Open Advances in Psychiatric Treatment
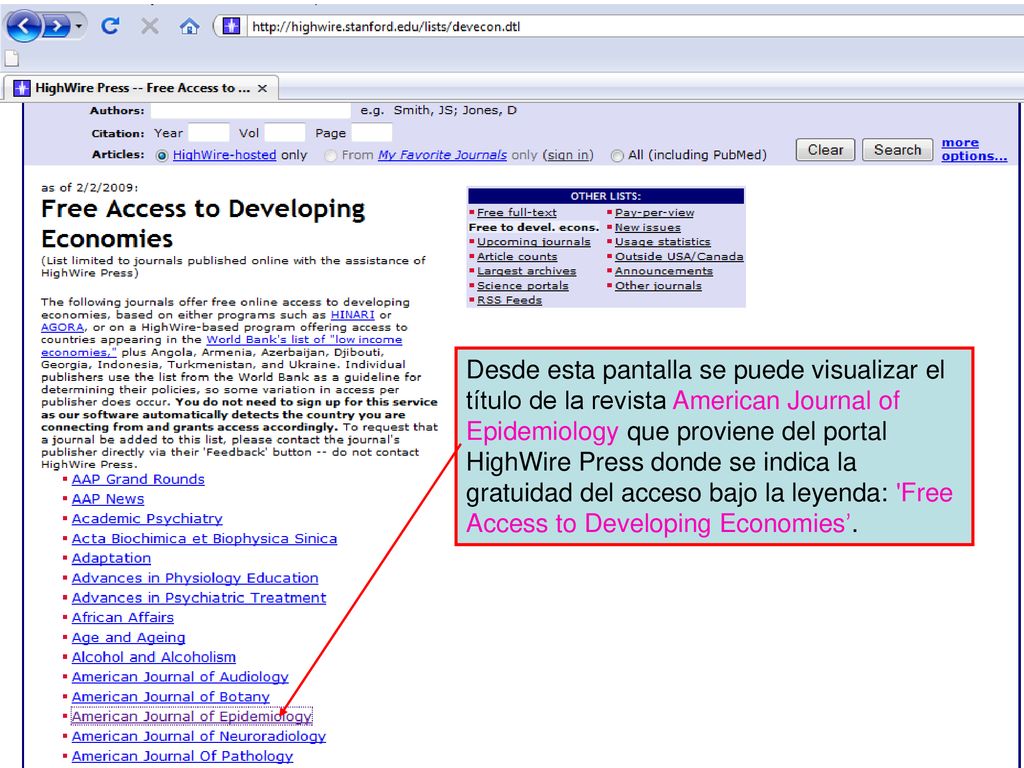The height and width of the screenshot is (768, 1024). coord(199,598)
